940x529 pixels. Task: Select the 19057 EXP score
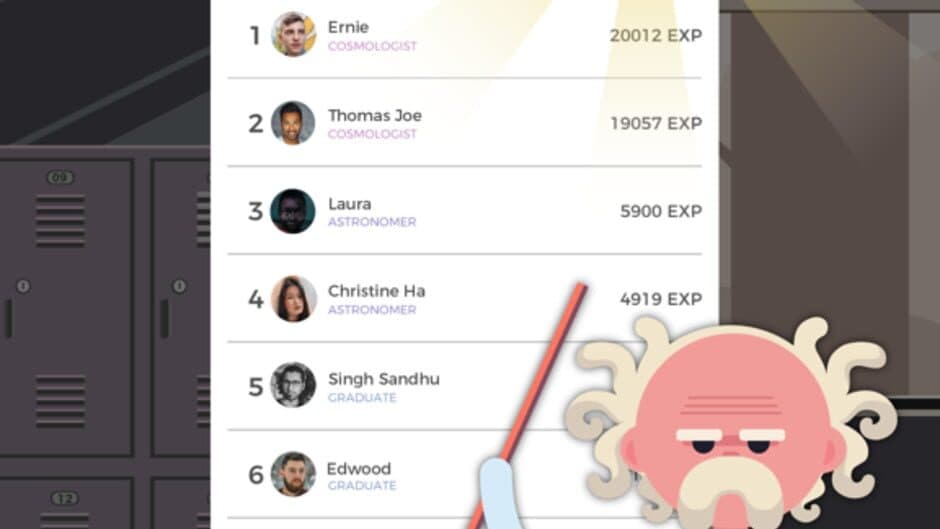656,124
